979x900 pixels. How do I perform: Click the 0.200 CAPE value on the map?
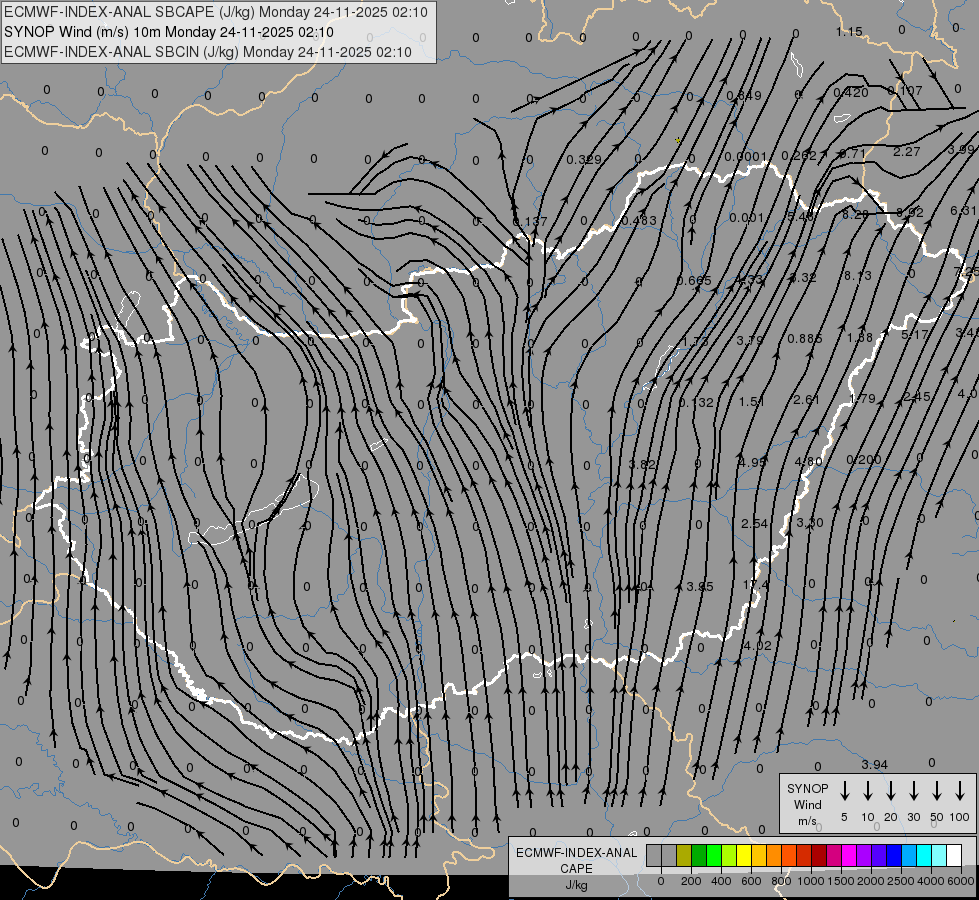863,460
